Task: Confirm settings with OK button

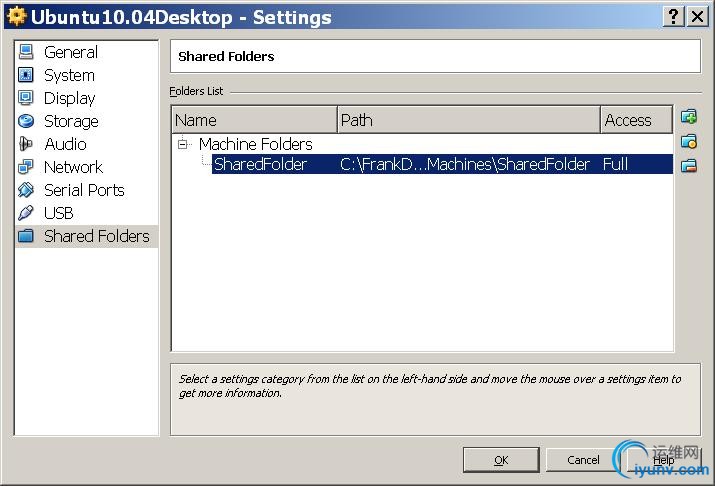Action: coord(501,460)
